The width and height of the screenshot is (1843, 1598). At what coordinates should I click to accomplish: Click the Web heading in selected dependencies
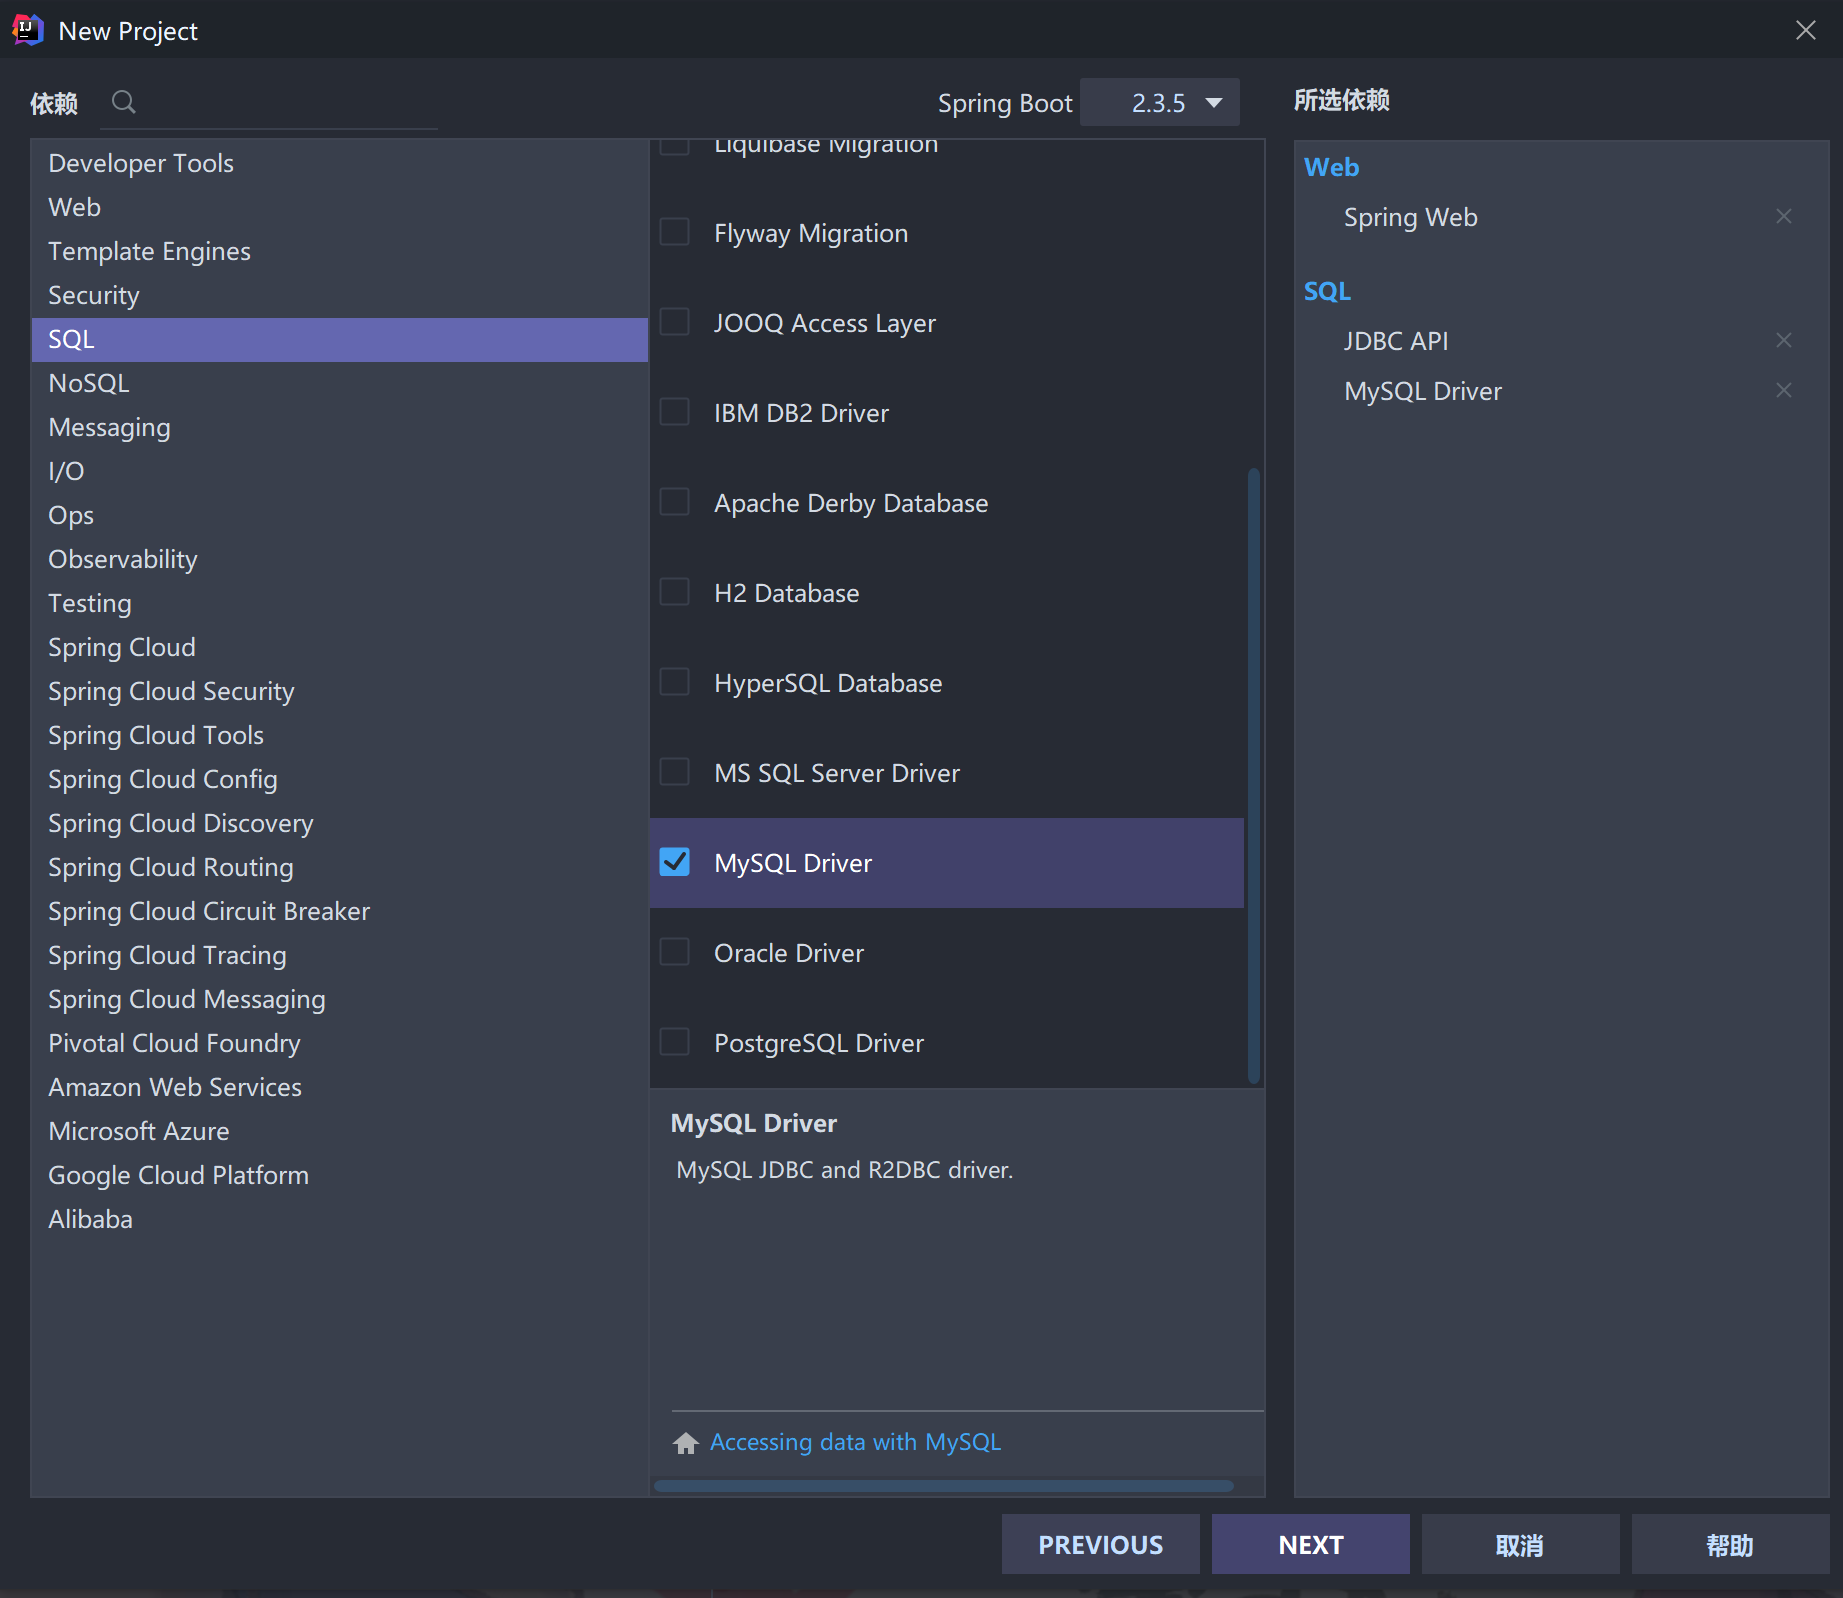[x=1331, y=167]
